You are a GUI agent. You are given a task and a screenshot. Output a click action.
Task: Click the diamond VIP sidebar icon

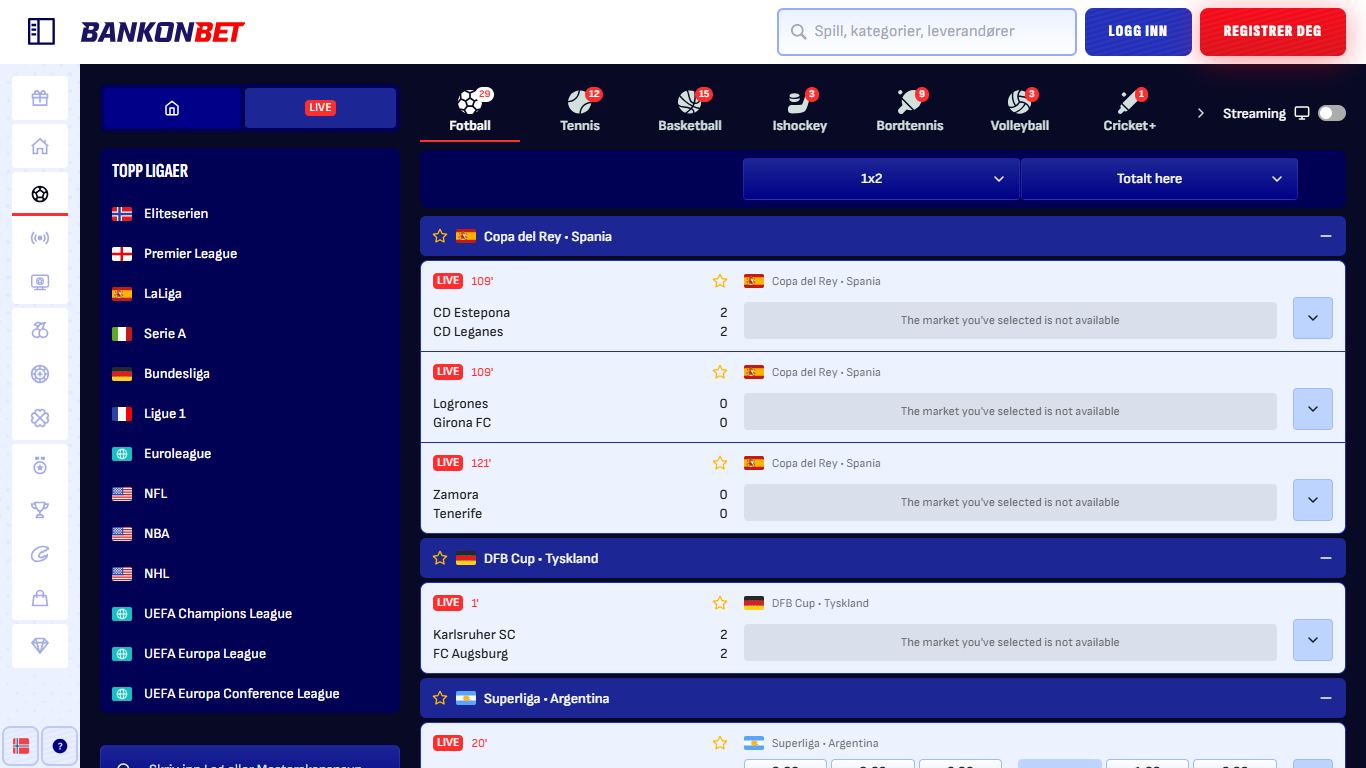(x=40, y=646)
